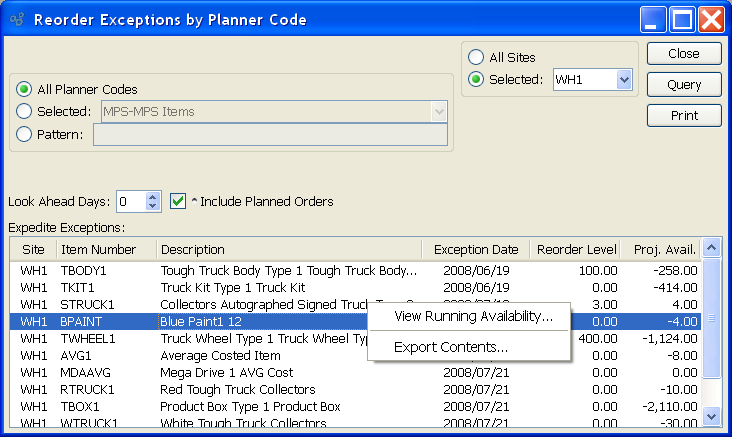This screenshot has height=437, width=732.
Task: Choose View Running Availability from context menu
Action: [473, 317]
